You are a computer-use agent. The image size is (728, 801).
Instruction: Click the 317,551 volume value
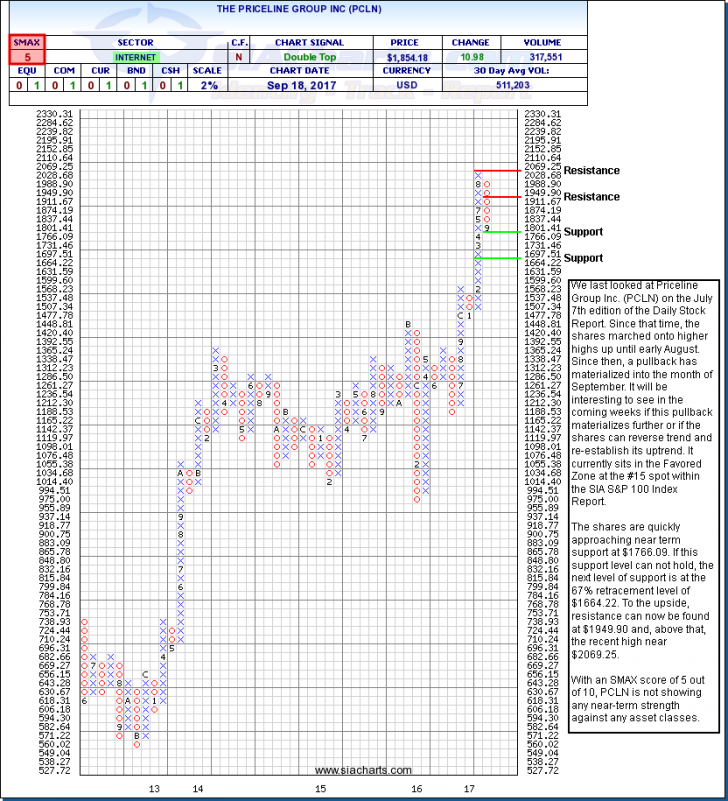point(540,56)
